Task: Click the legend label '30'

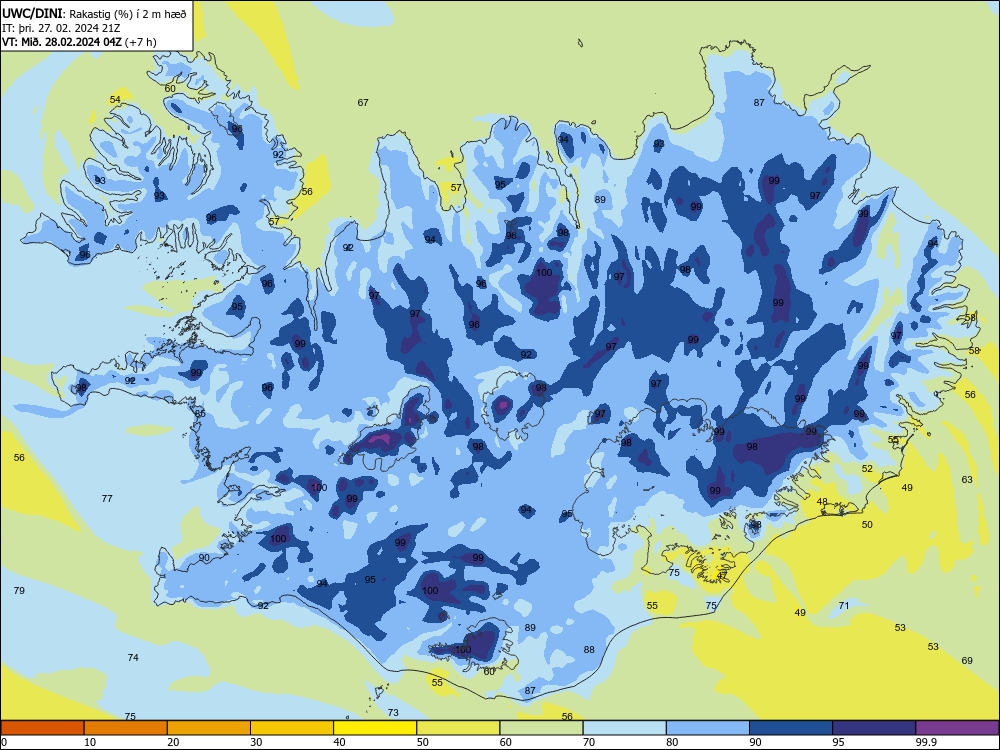Action: coord(256,742)
